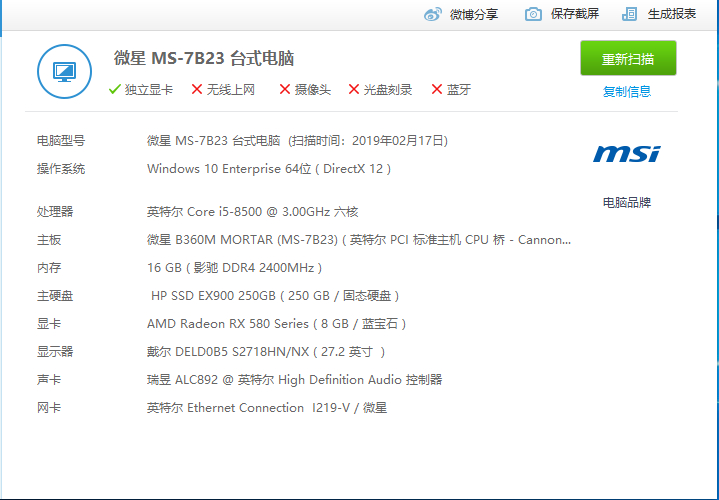
Task: Click the 无线上网 feature label
Action: click(231, 89)
